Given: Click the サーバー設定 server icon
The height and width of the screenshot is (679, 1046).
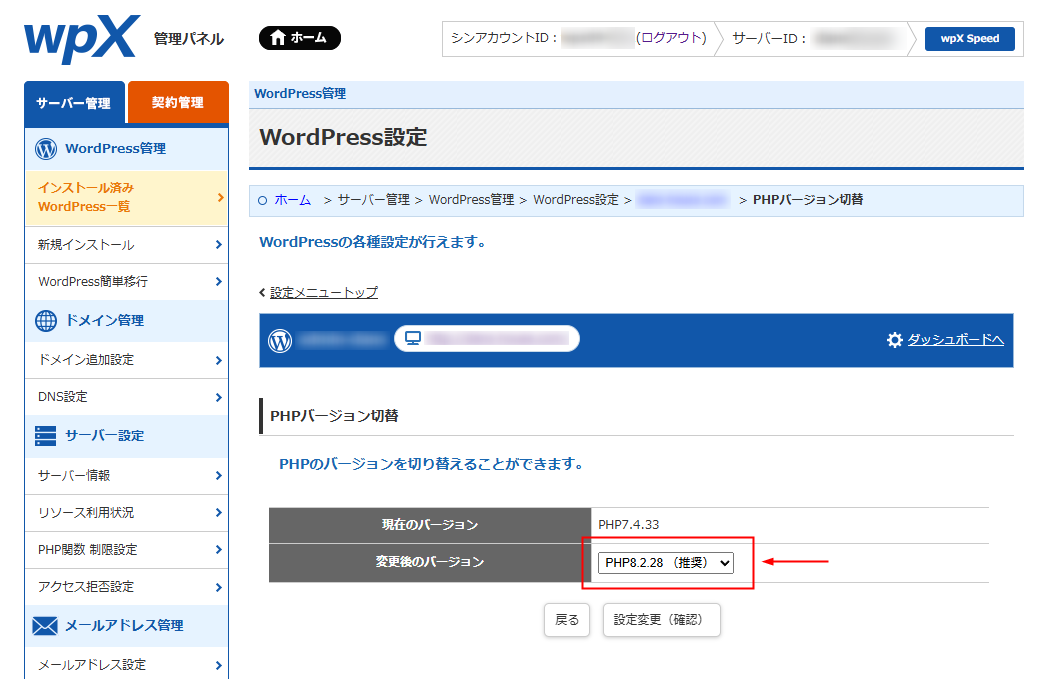Looking at the screenshot, I should 46,436.
